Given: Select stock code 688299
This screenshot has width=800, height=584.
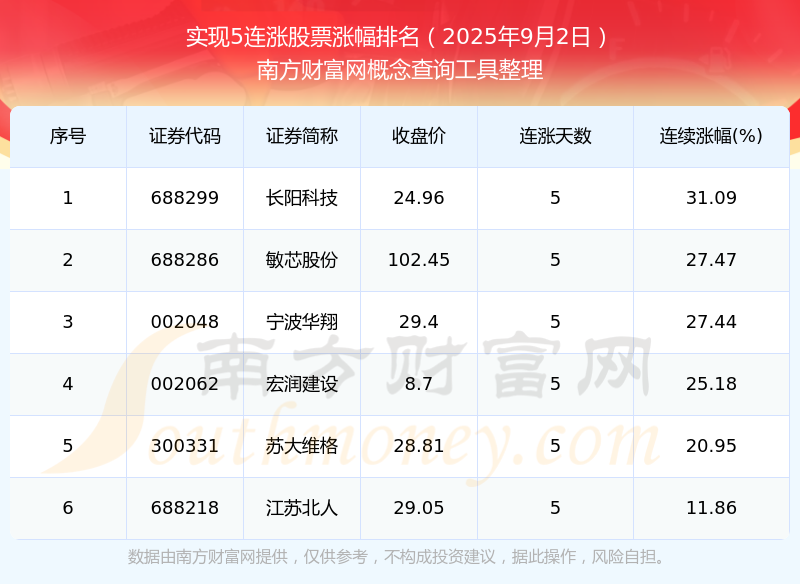Looking at the screenshot, I should [185, 198].
